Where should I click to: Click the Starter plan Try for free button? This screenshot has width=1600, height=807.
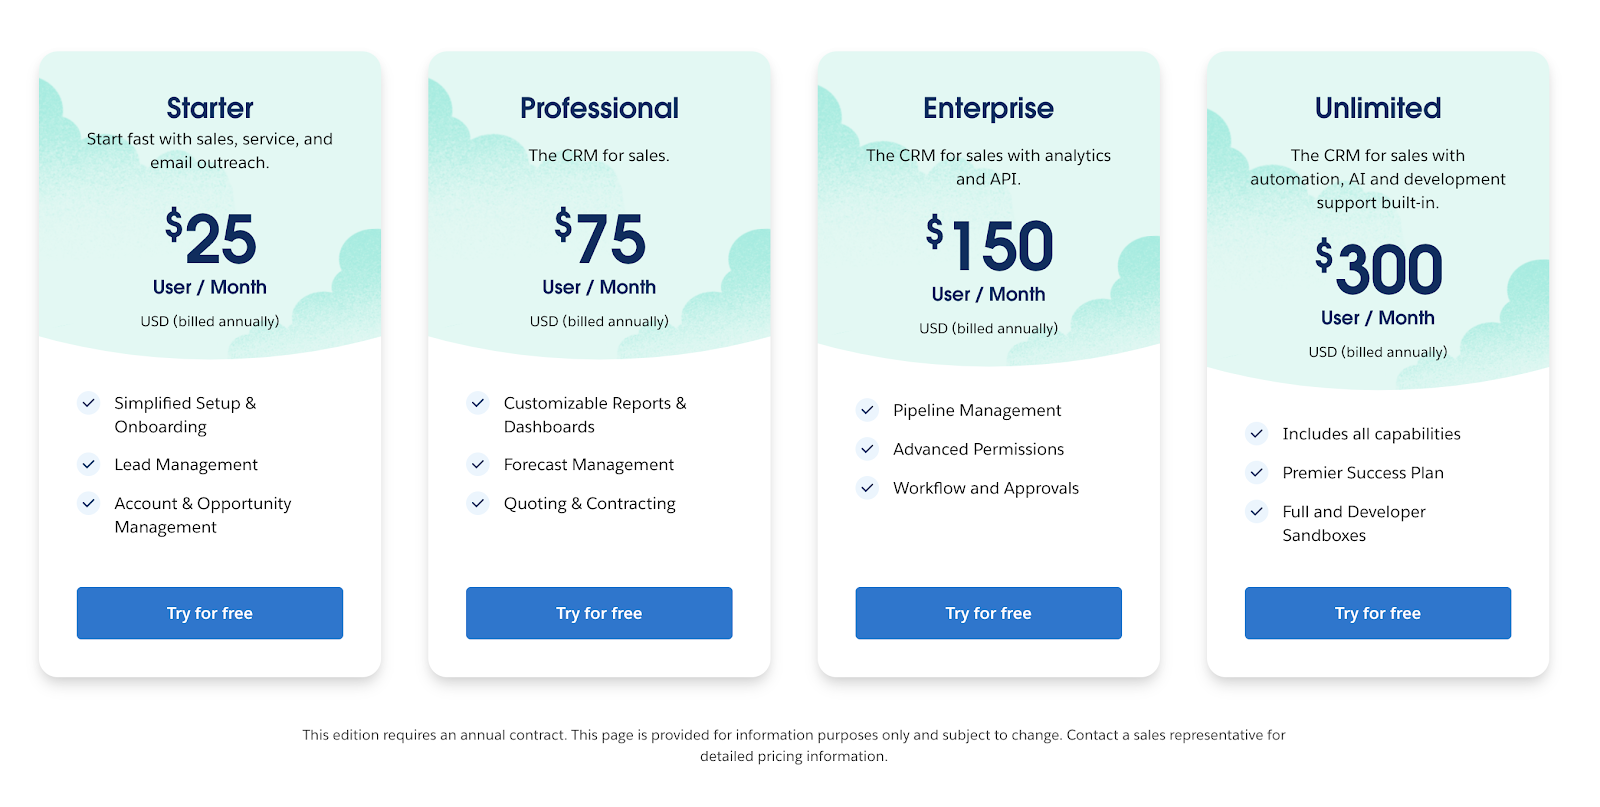click(x=210, y=613)
